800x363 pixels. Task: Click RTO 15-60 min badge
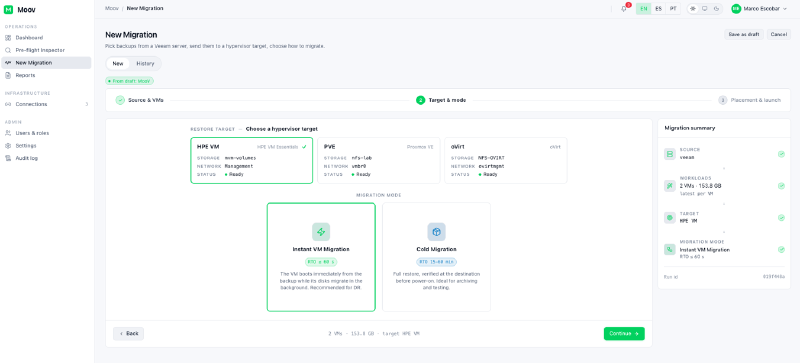436,262
